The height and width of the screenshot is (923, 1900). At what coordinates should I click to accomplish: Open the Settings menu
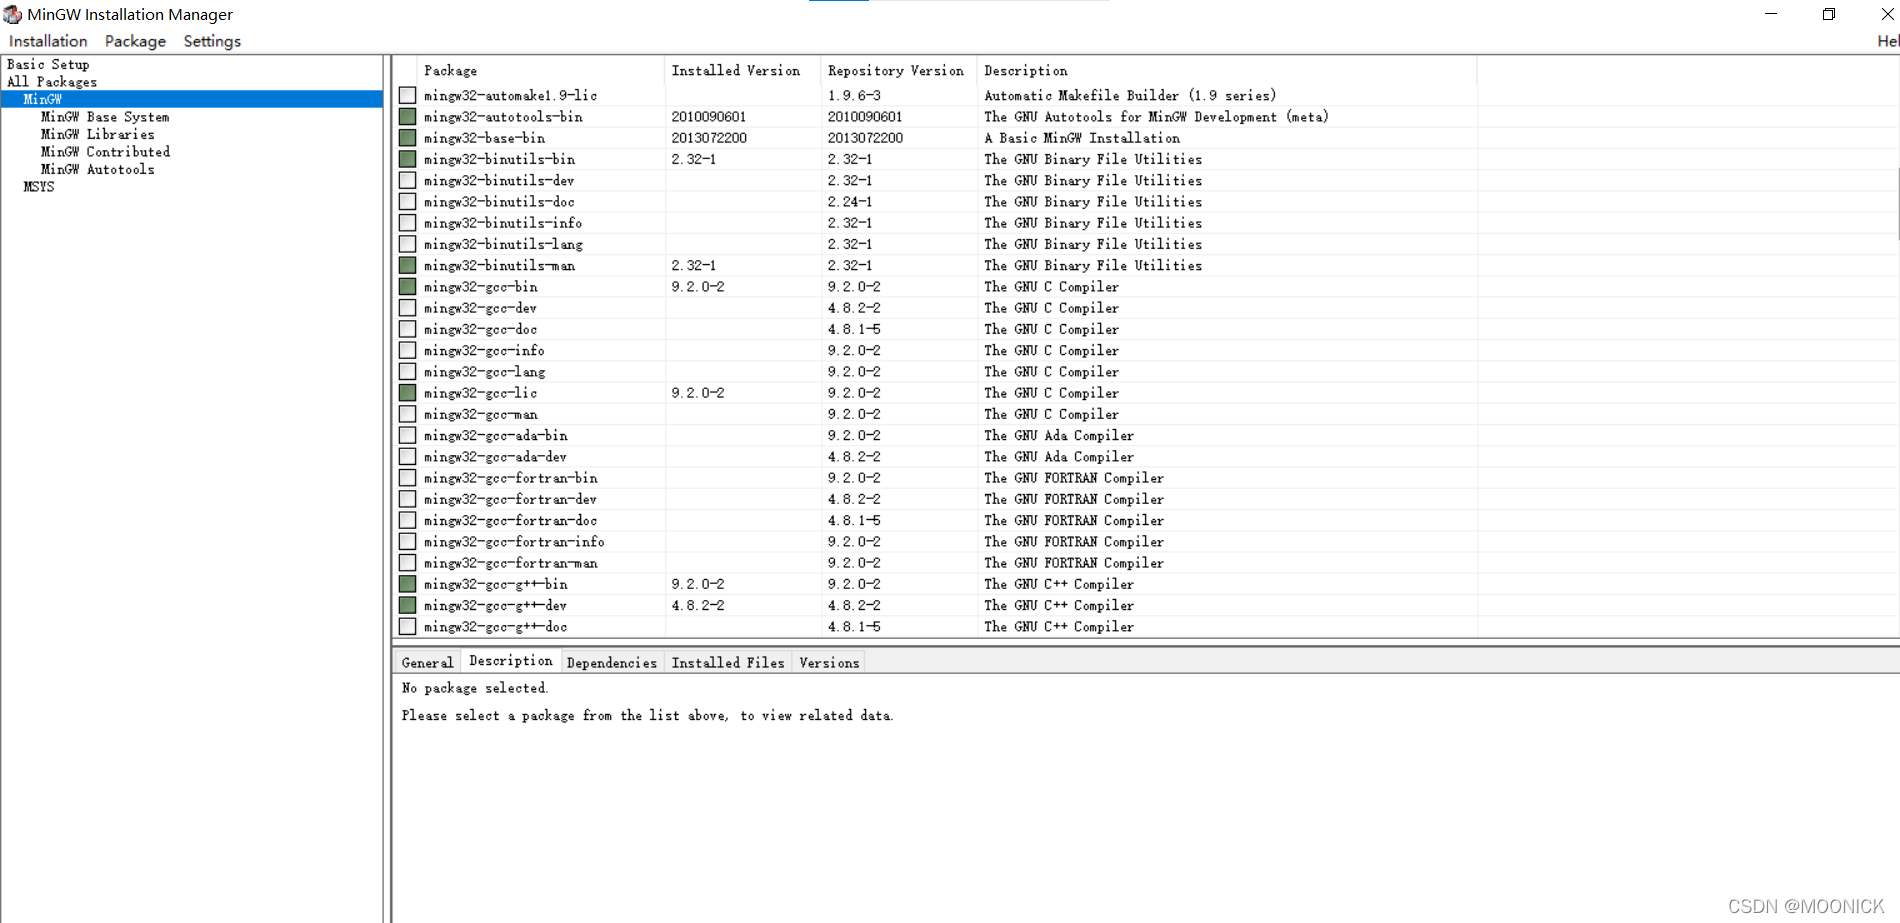click(212, 41)
